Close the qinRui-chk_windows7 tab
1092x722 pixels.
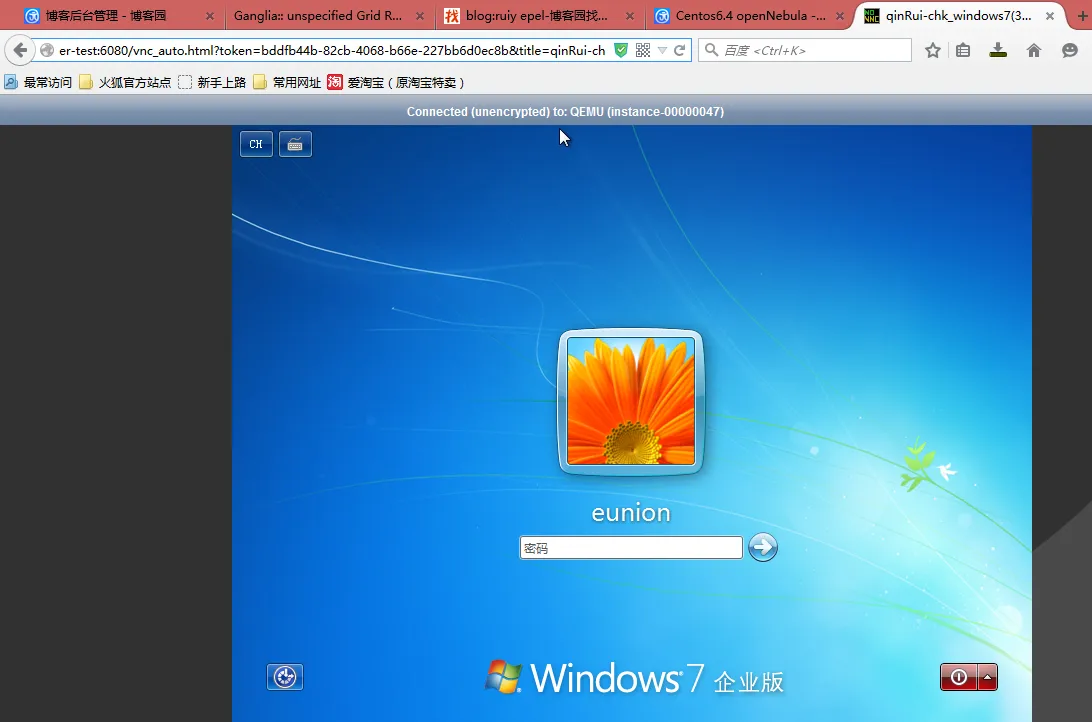pos(1050,16)
